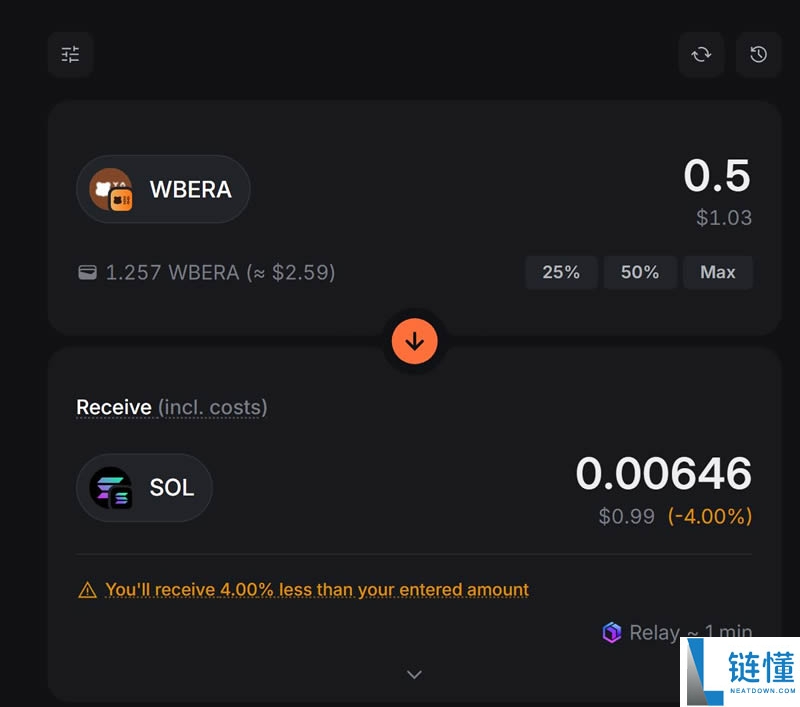Click the Receive (incl. costs) label

(x=172, y=407)
